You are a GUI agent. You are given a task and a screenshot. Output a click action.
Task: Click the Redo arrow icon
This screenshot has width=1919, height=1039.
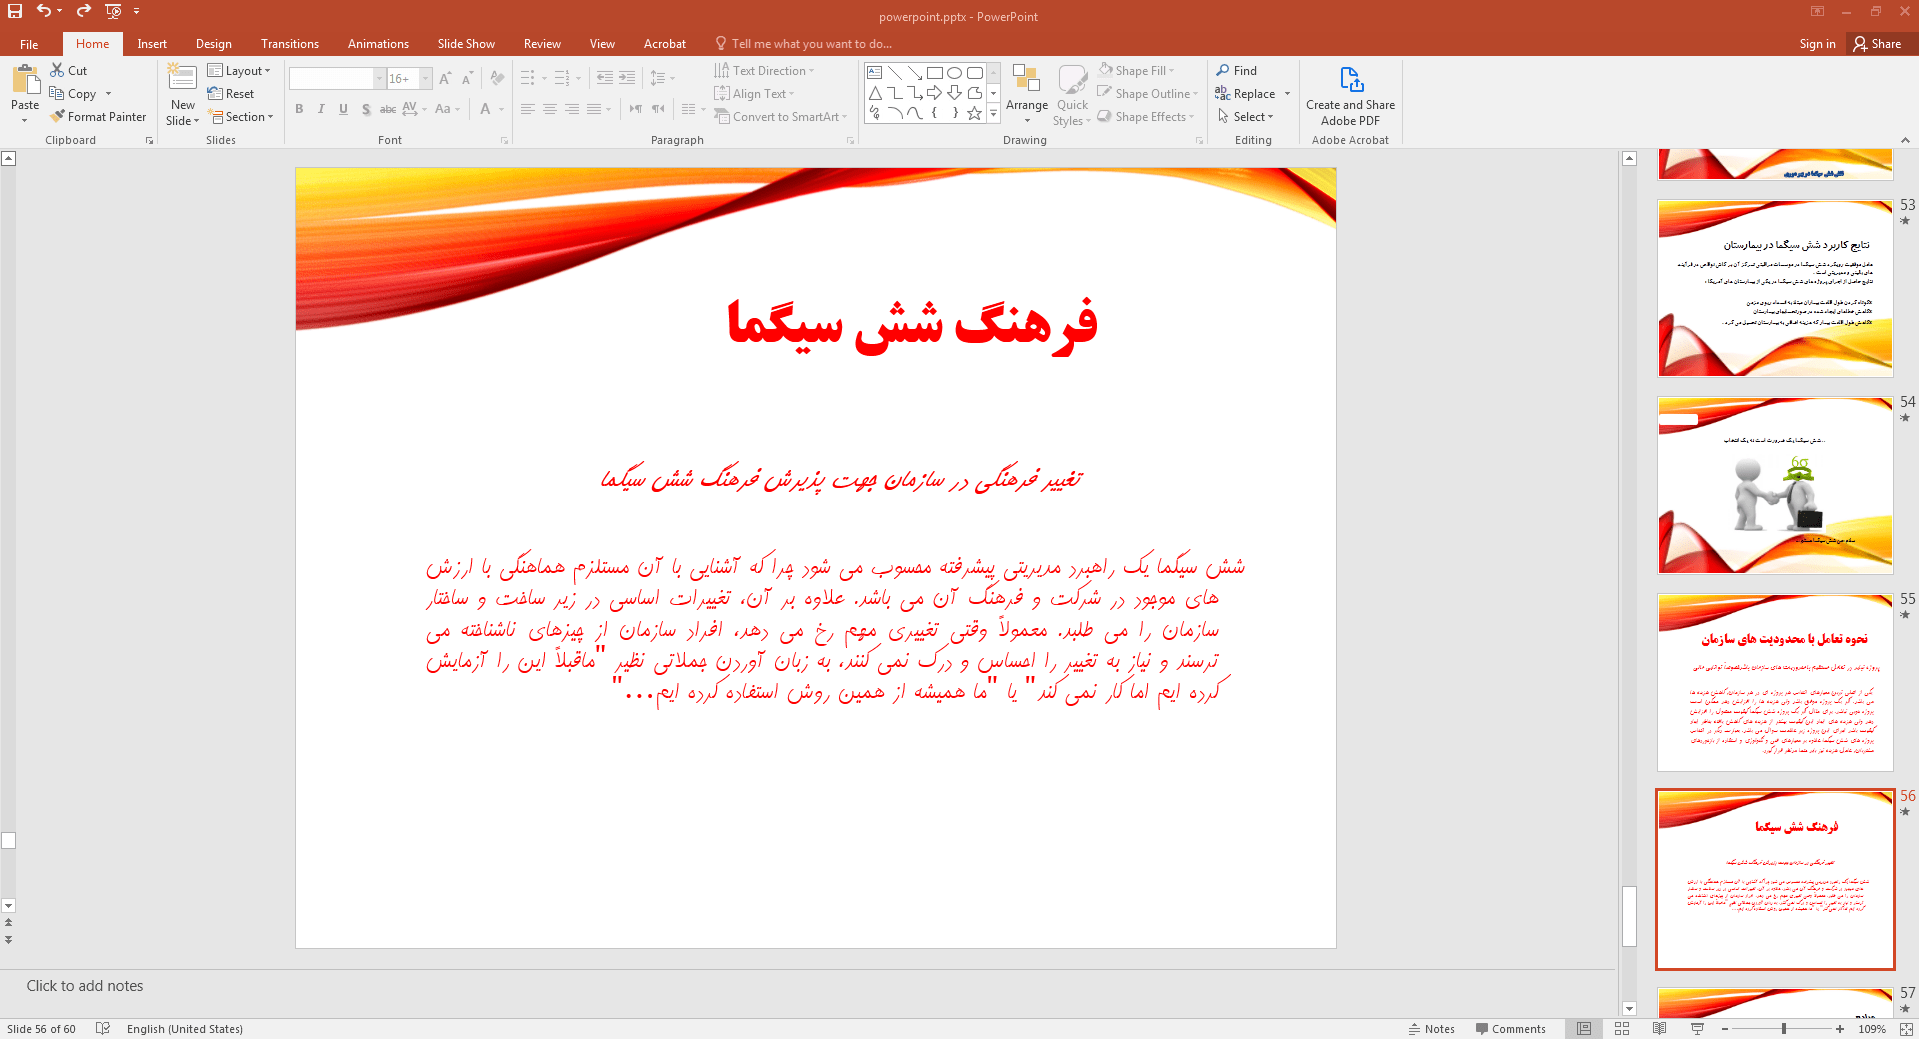point(84,11)
